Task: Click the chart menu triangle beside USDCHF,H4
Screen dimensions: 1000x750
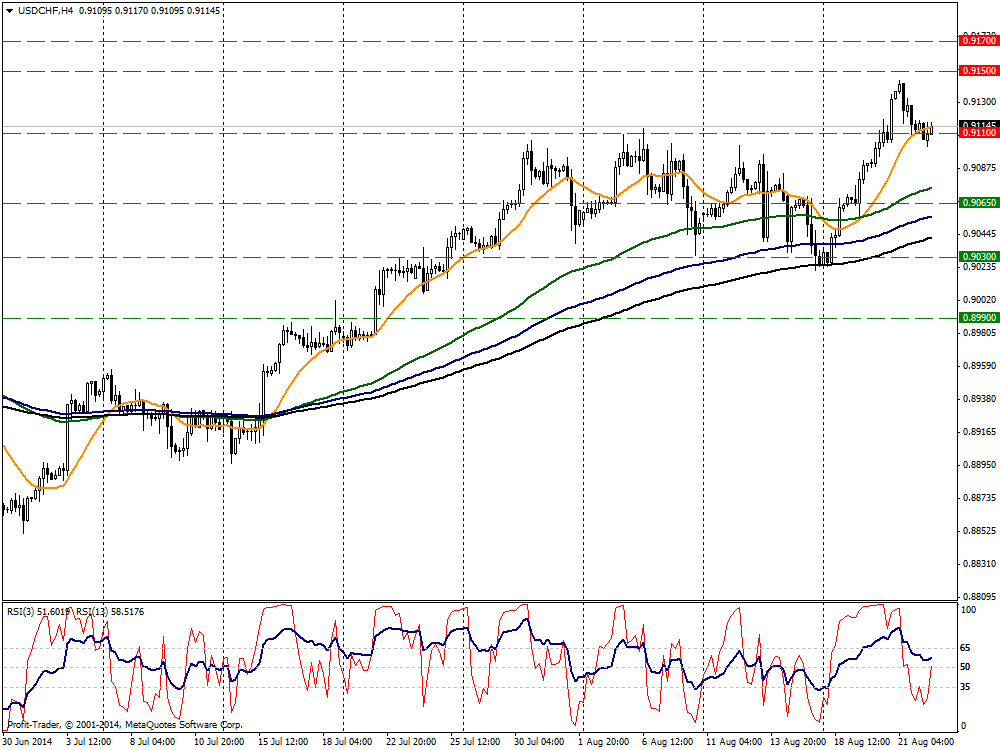Action: tap(9, 11)
